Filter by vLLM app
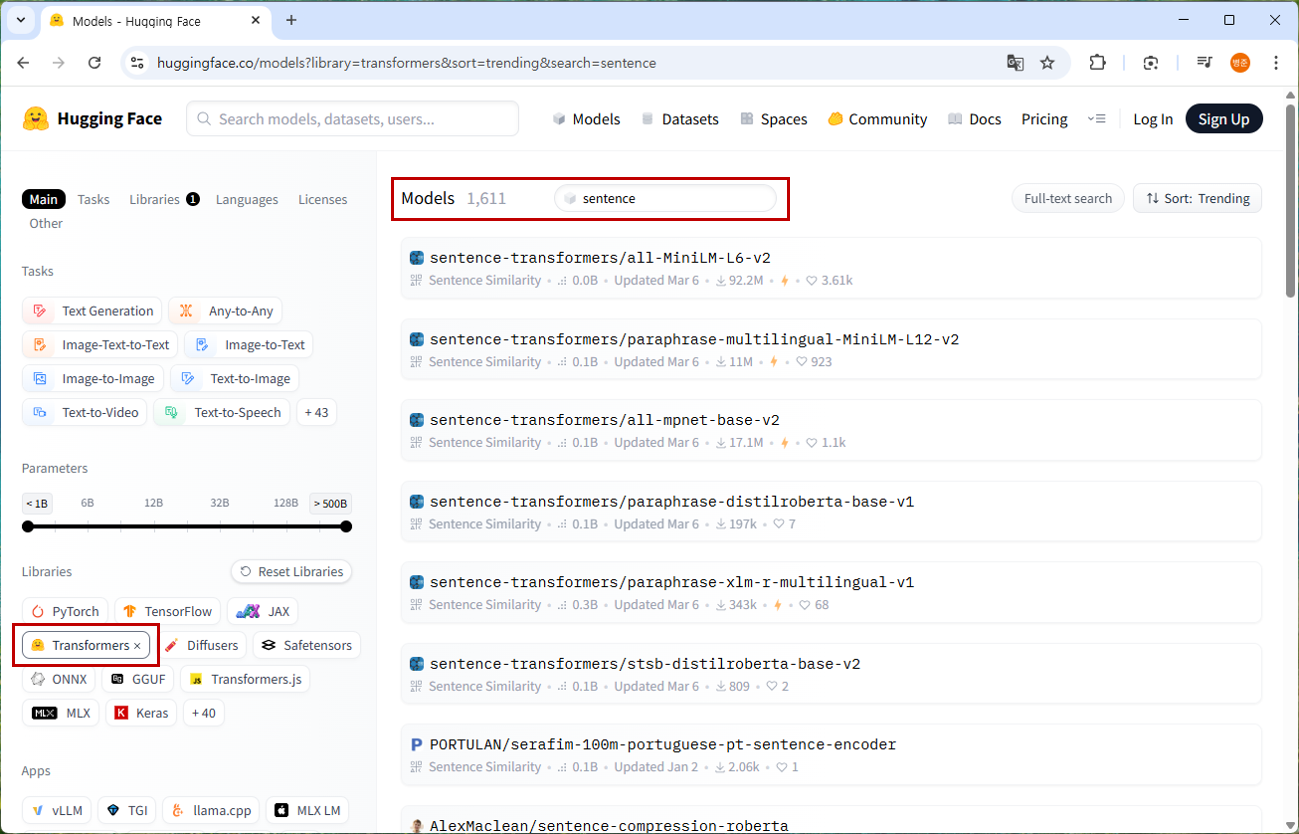 click(x=57, y=810)
